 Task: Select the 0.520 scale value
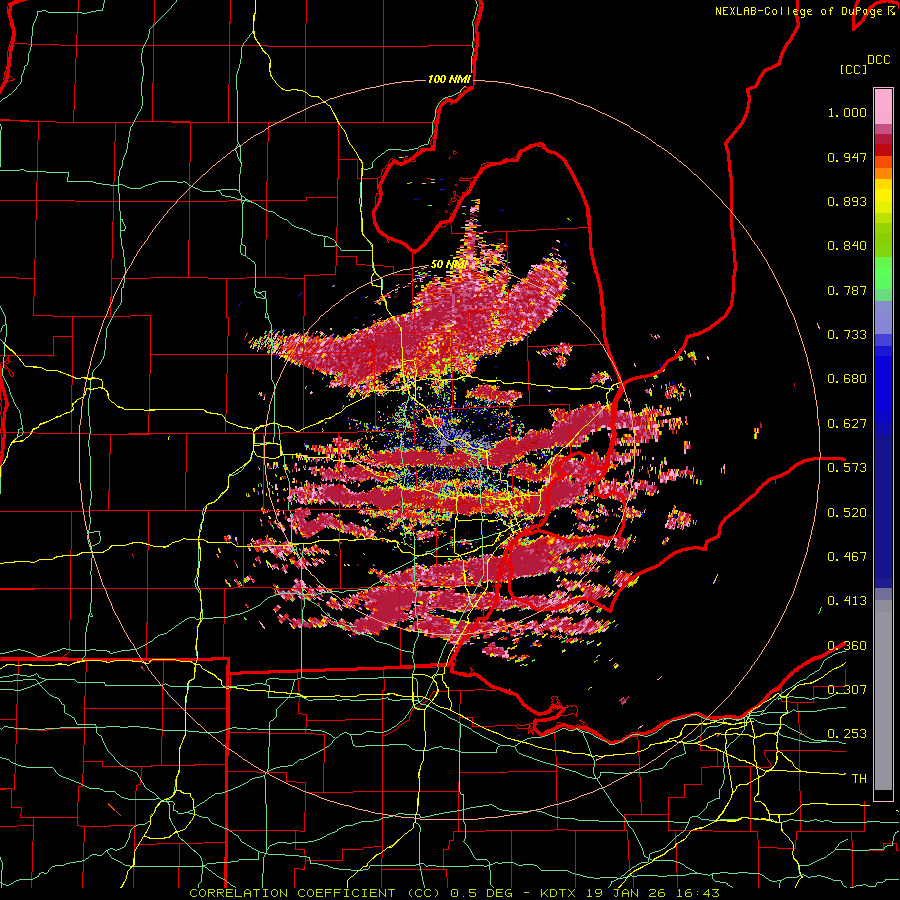(x=847, y=512)
